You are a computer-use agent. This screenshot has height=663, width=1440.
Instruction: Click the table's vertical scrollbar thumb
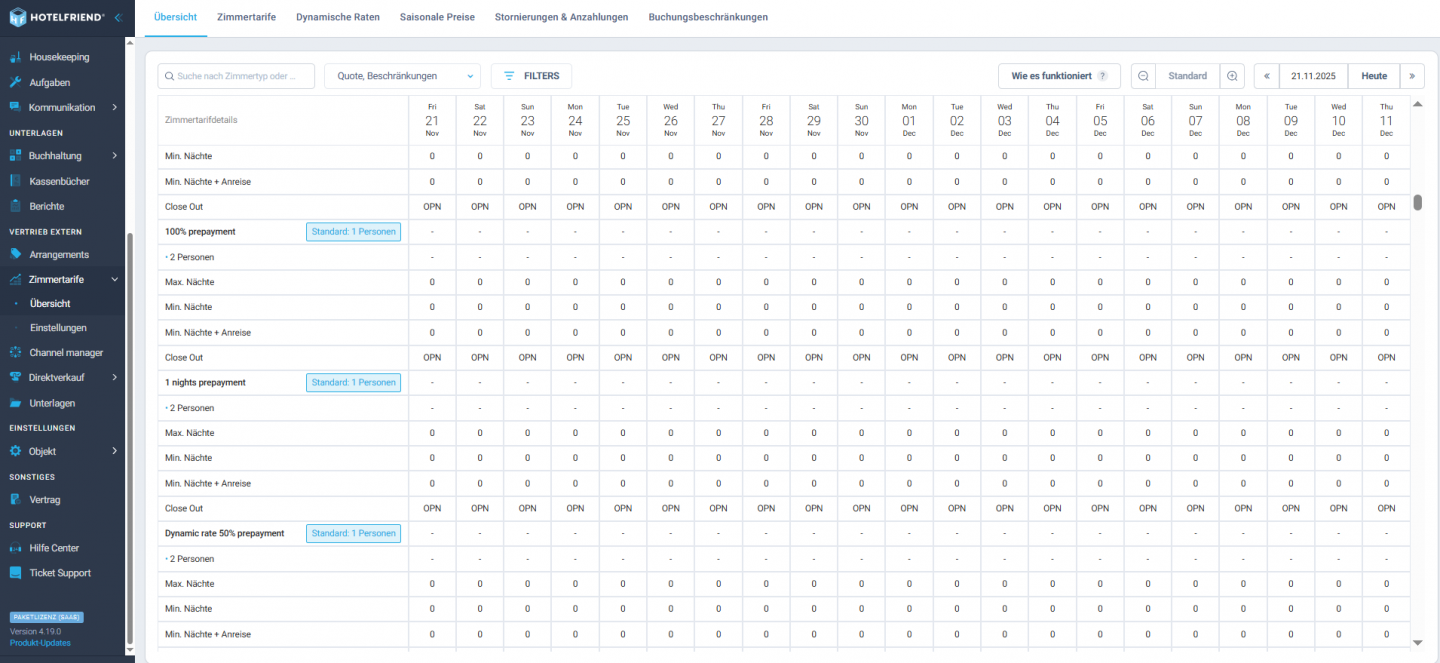pyautogui.click(x=1417, y=203)
